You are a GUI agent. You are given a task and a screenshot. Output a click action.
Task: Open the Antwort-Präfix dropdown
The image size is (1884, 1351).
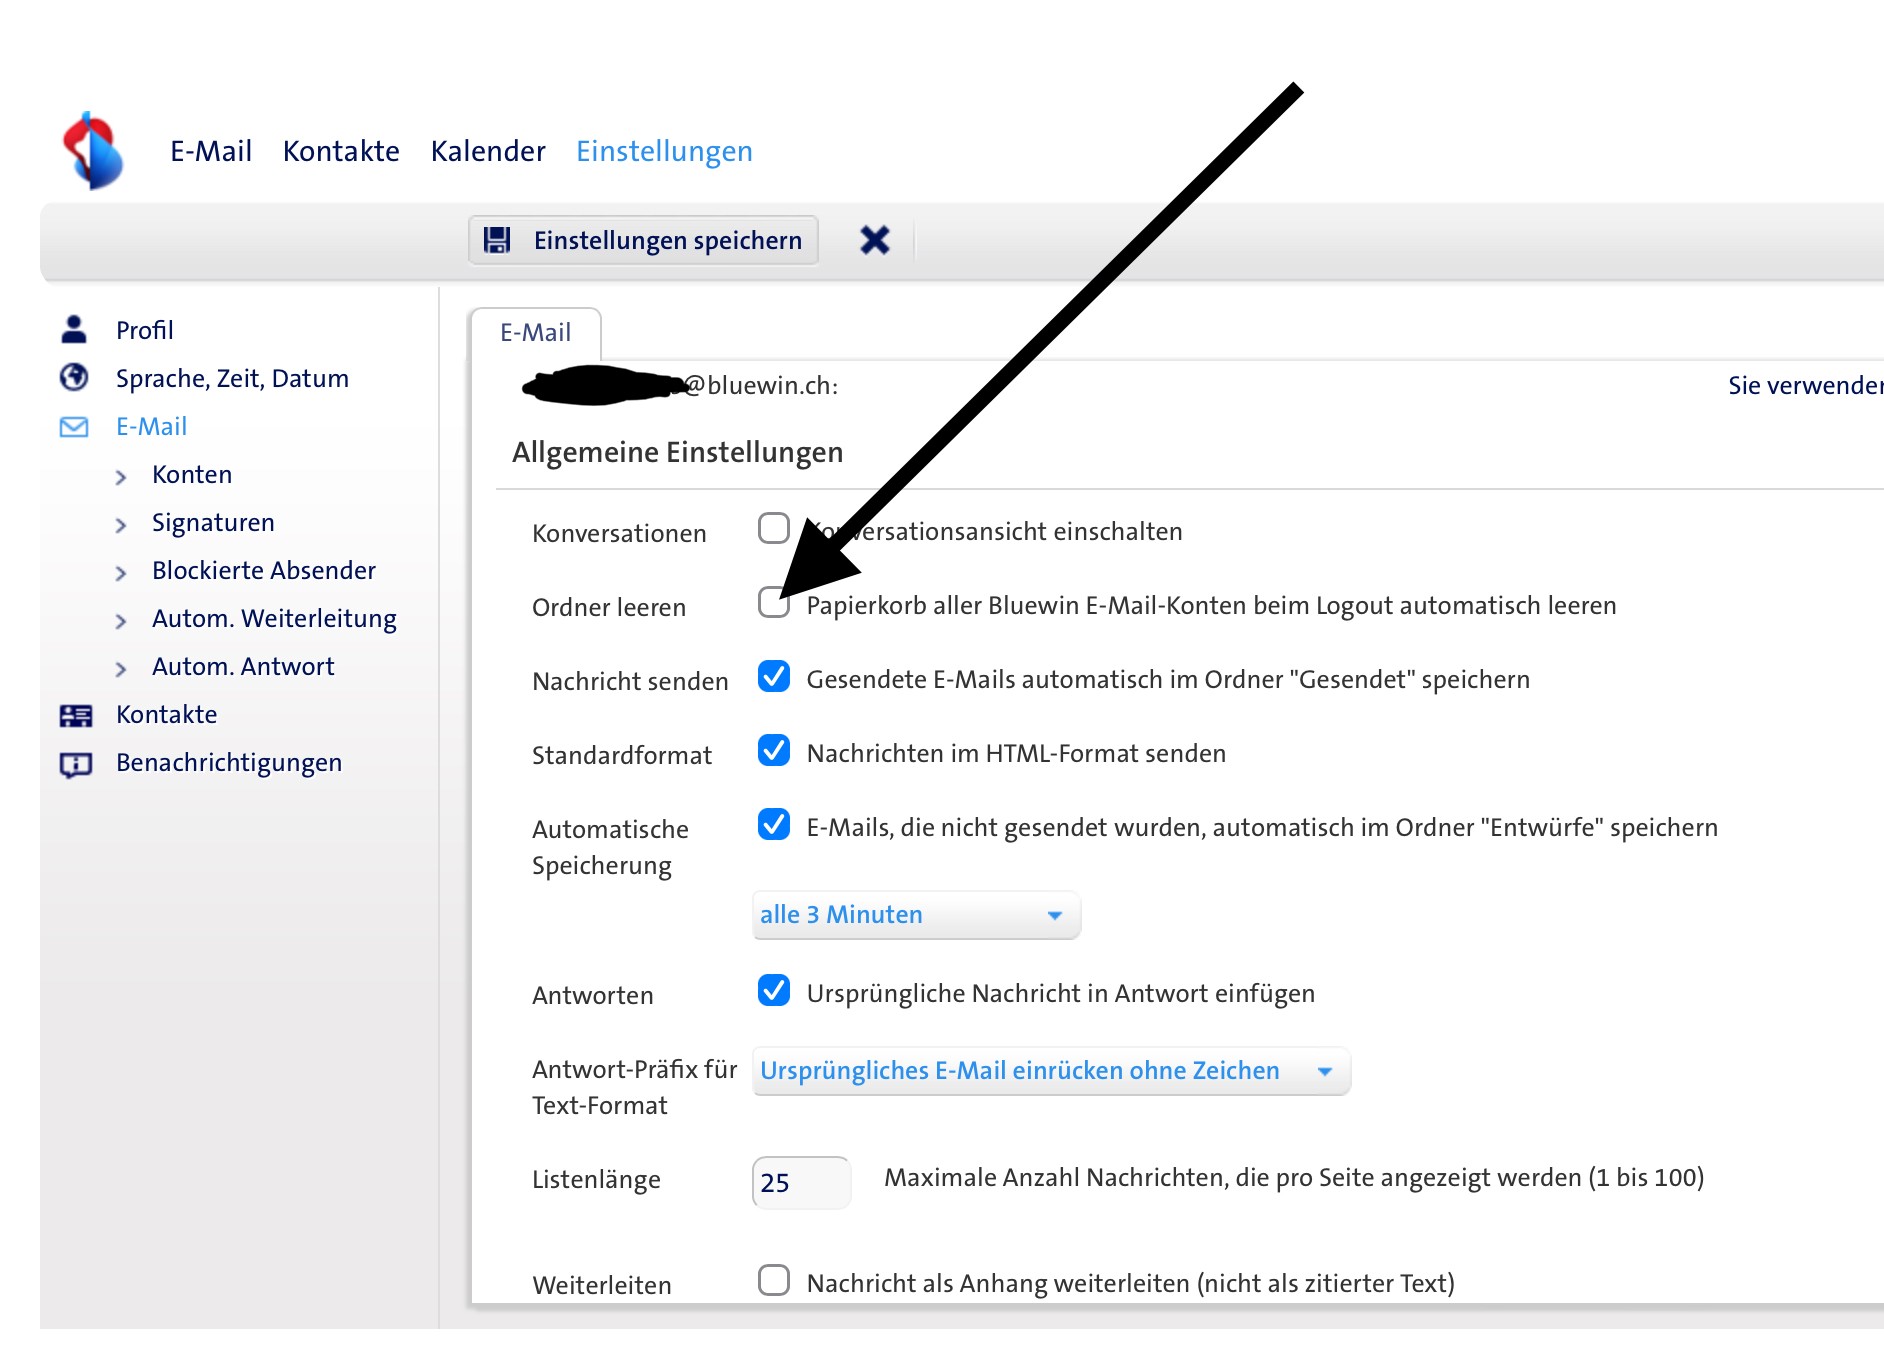(x=1050, y=1071)
